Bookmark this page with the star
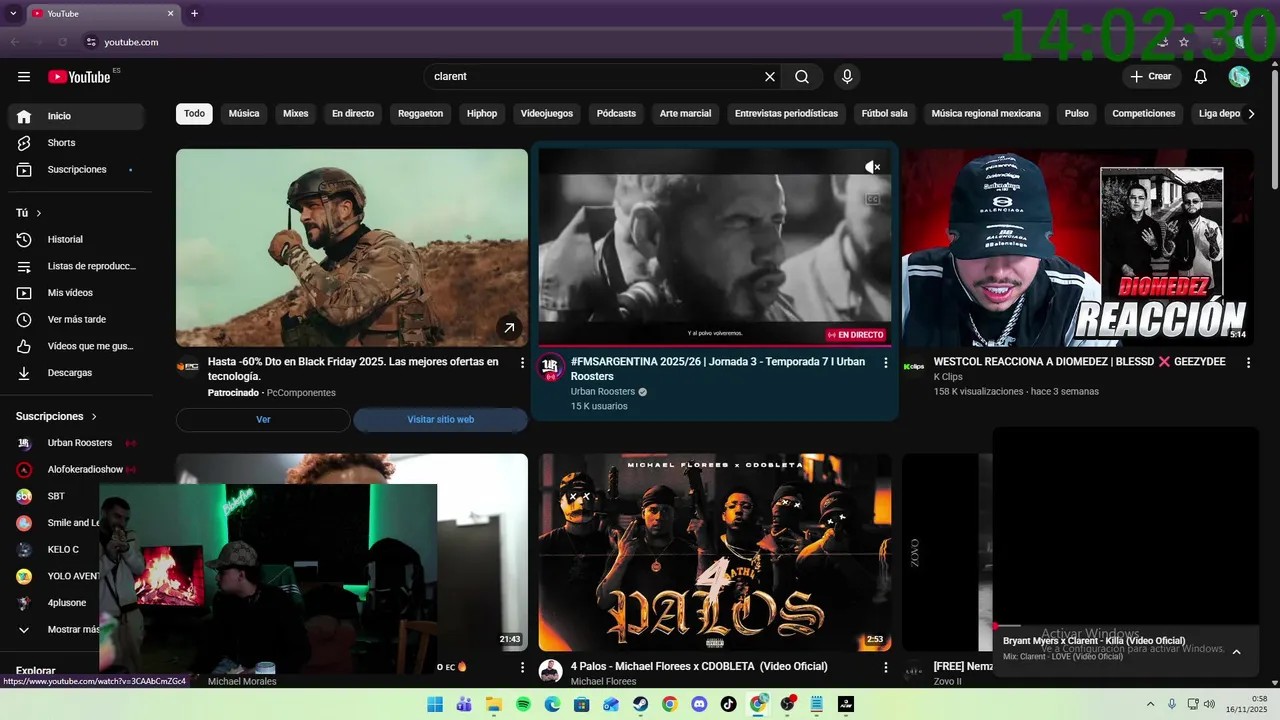The image size is (1280, 720). point(1184,42)
